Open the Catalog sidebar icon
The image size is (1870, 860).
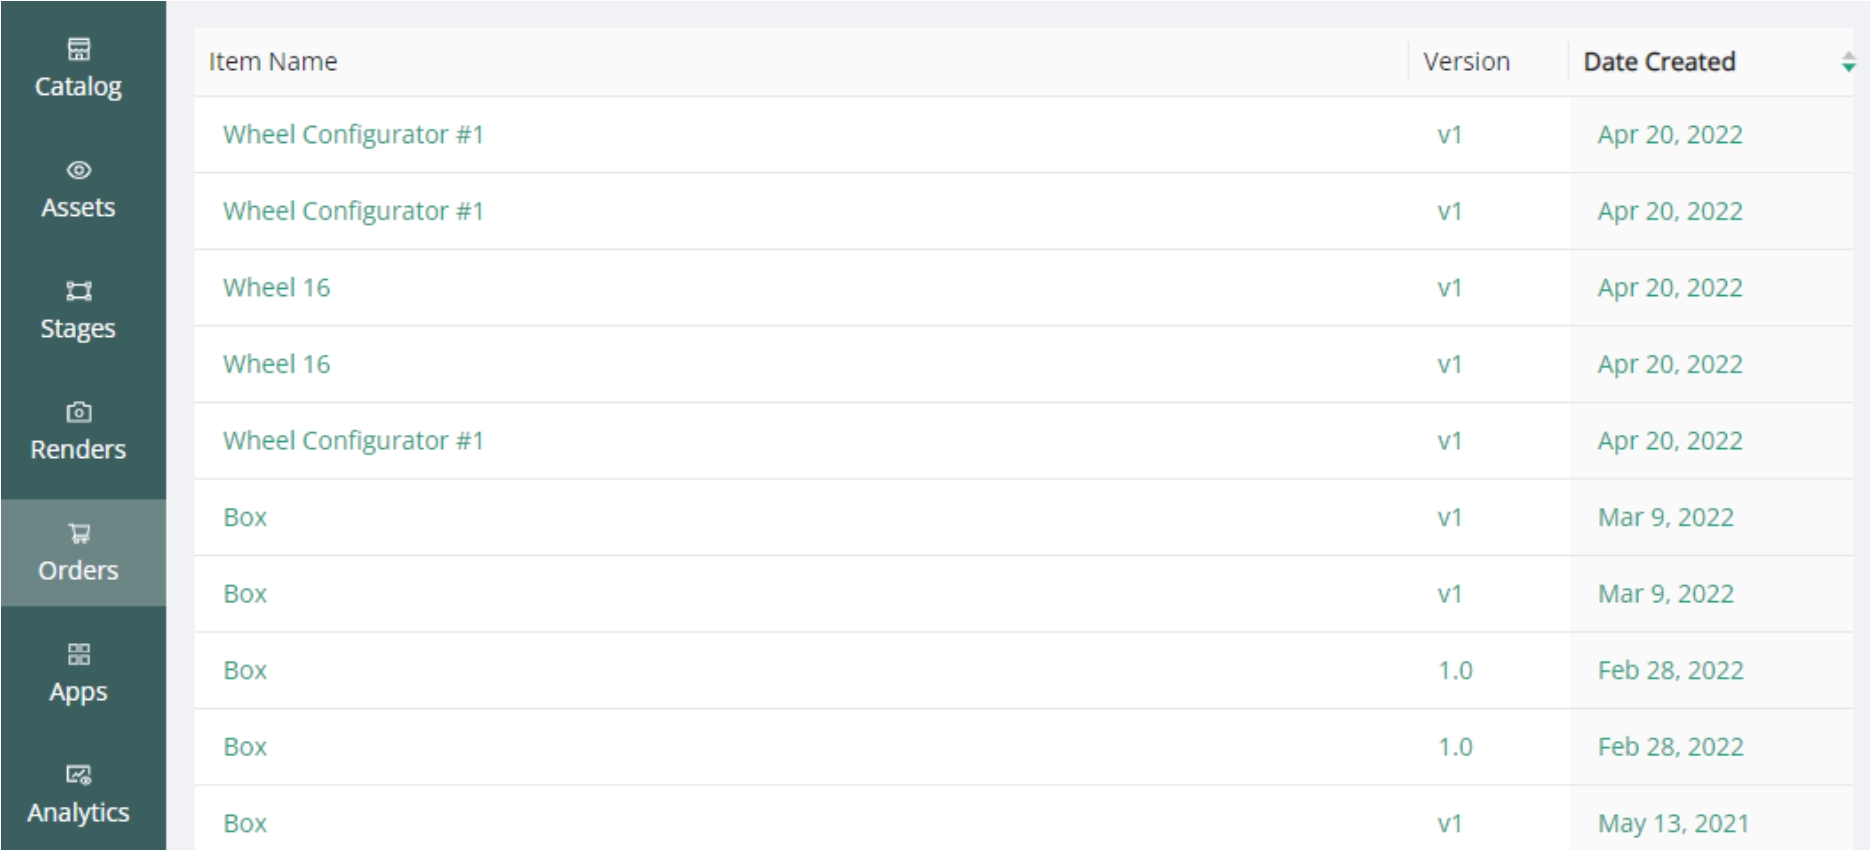78,49
